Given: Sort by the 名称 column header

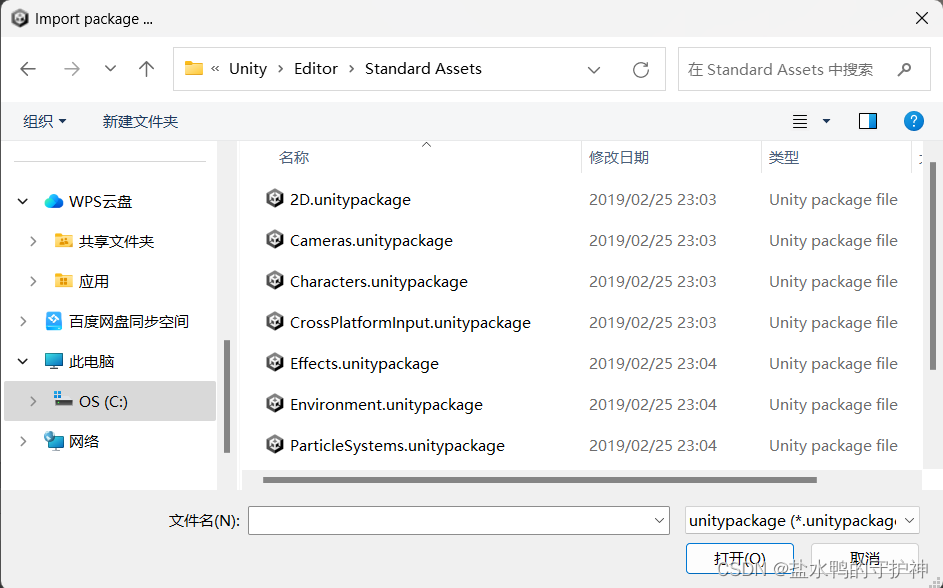Looking at the screenshot, I should 294,158.
